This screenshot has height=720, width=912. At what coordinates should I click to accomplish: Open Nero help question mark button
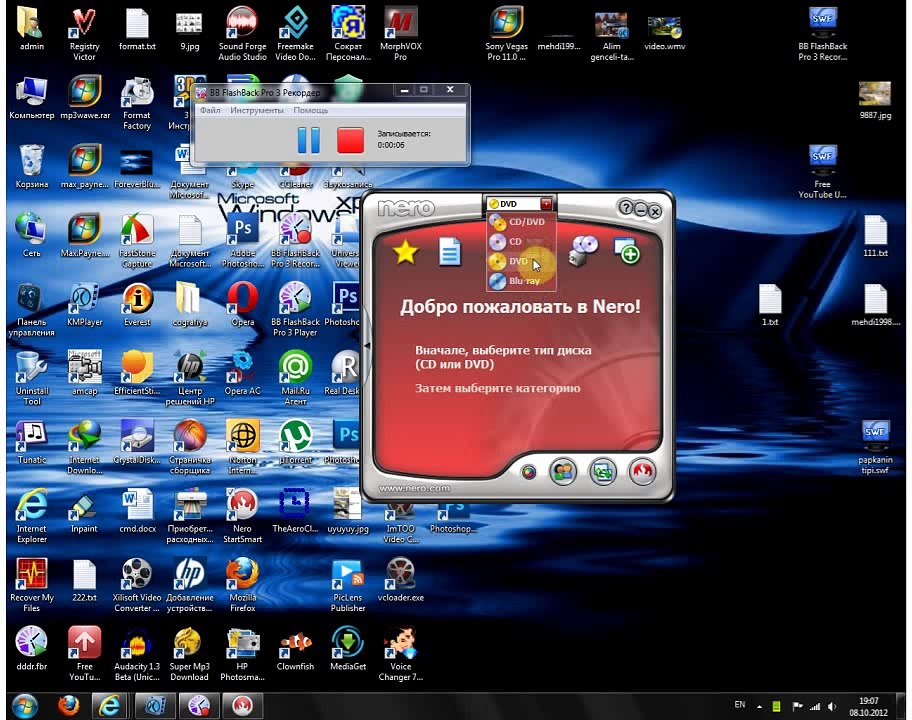[x=625, y=208]
